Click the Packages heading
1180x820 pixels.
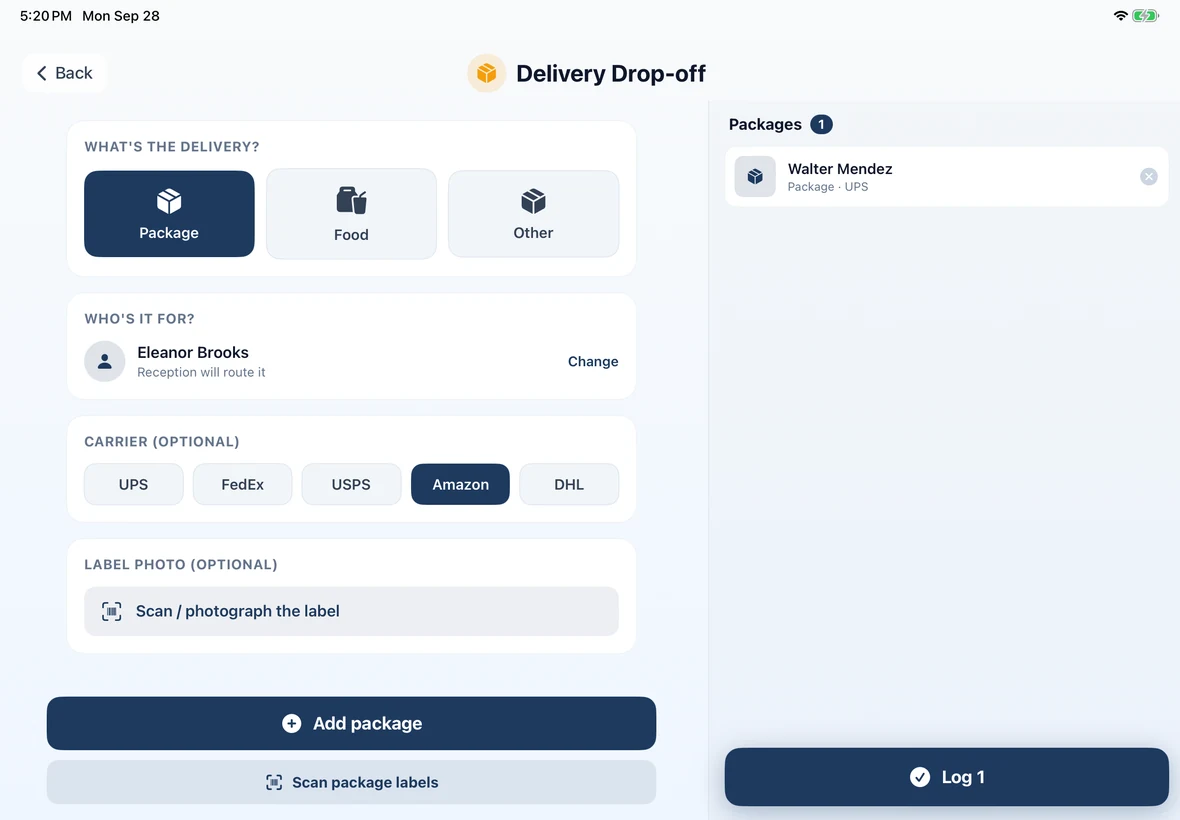tap(765, 124)
